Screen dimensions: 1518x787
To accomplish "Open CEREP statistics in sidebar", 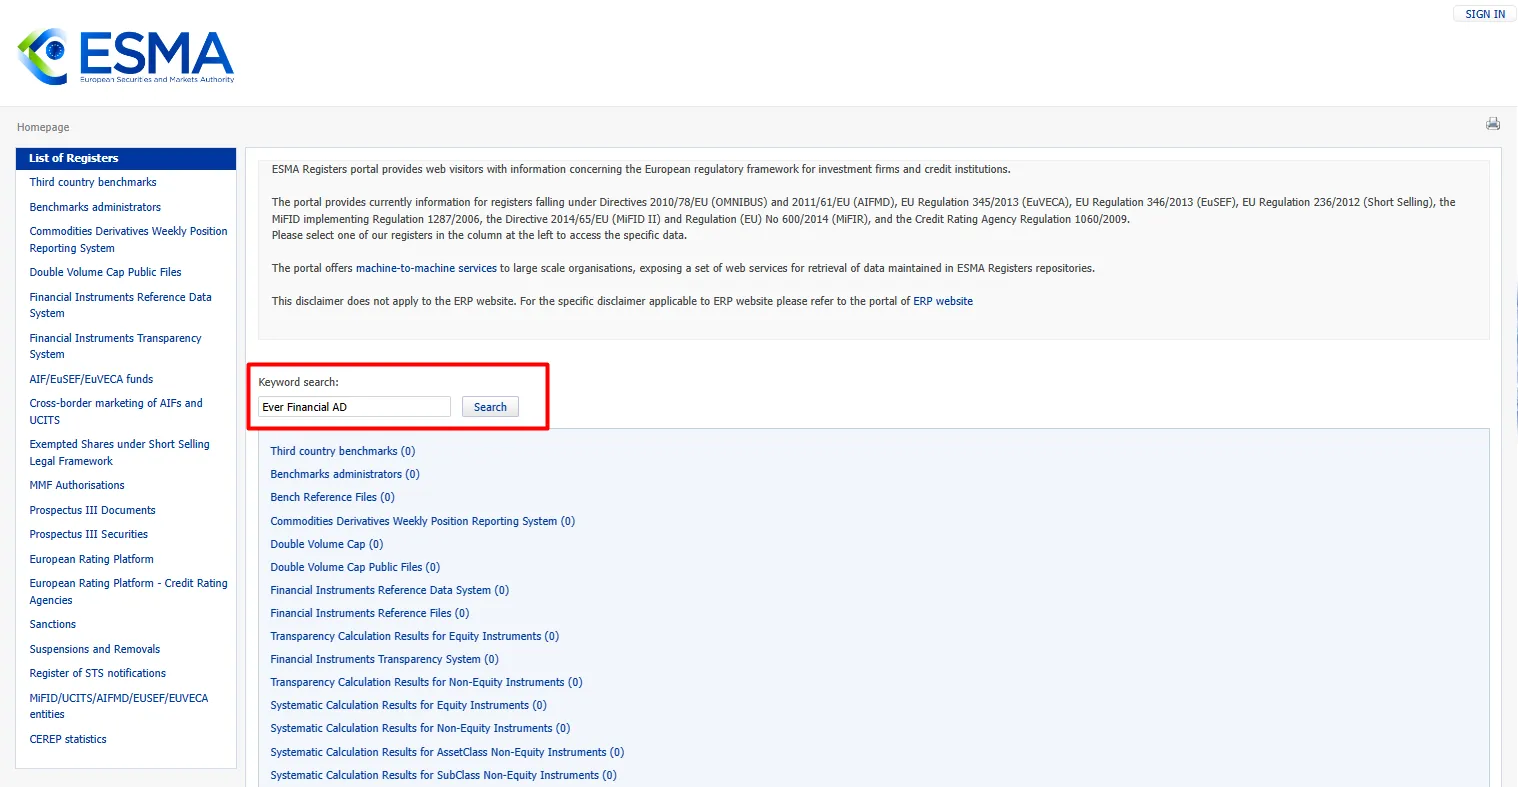I will (x=68, y=739).
